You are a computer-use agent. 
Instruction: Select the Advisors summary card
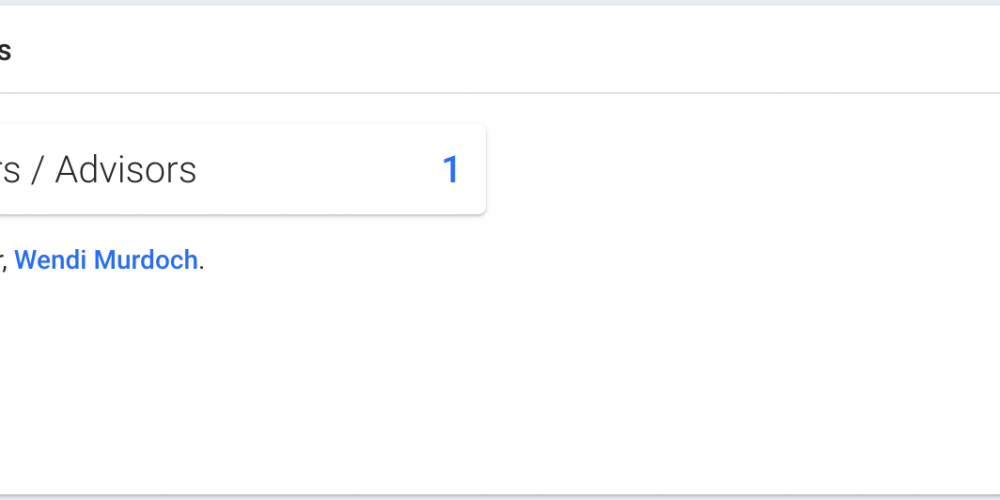[240, 169]
